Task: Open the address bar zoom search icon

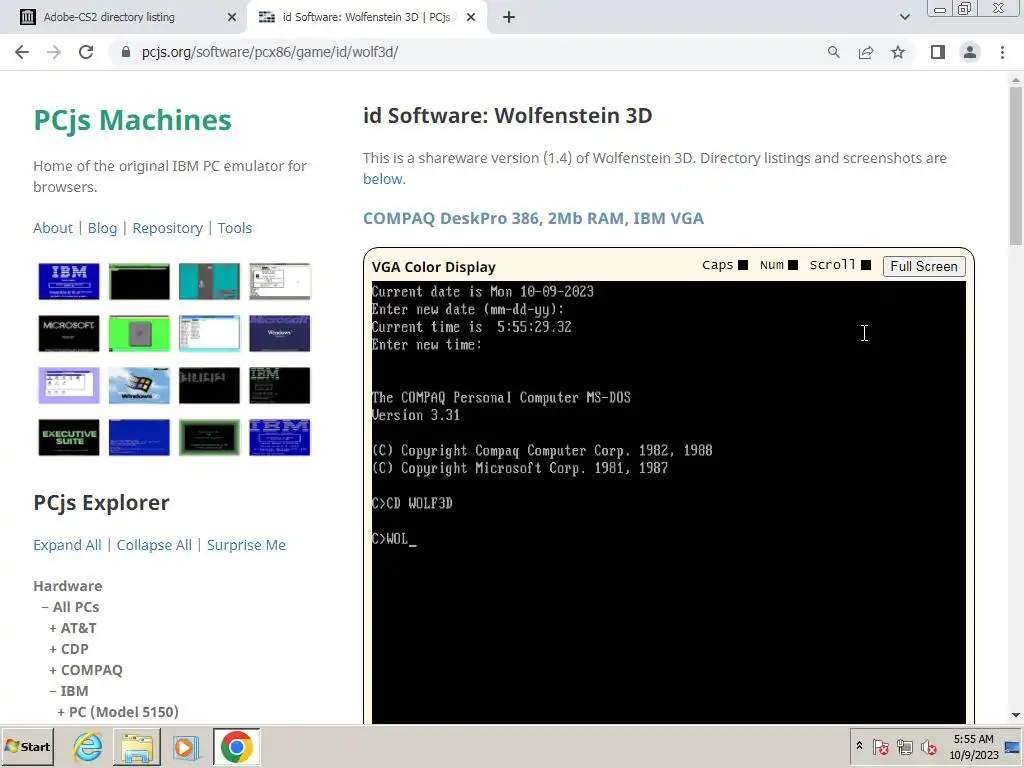Action: (833, 52)
